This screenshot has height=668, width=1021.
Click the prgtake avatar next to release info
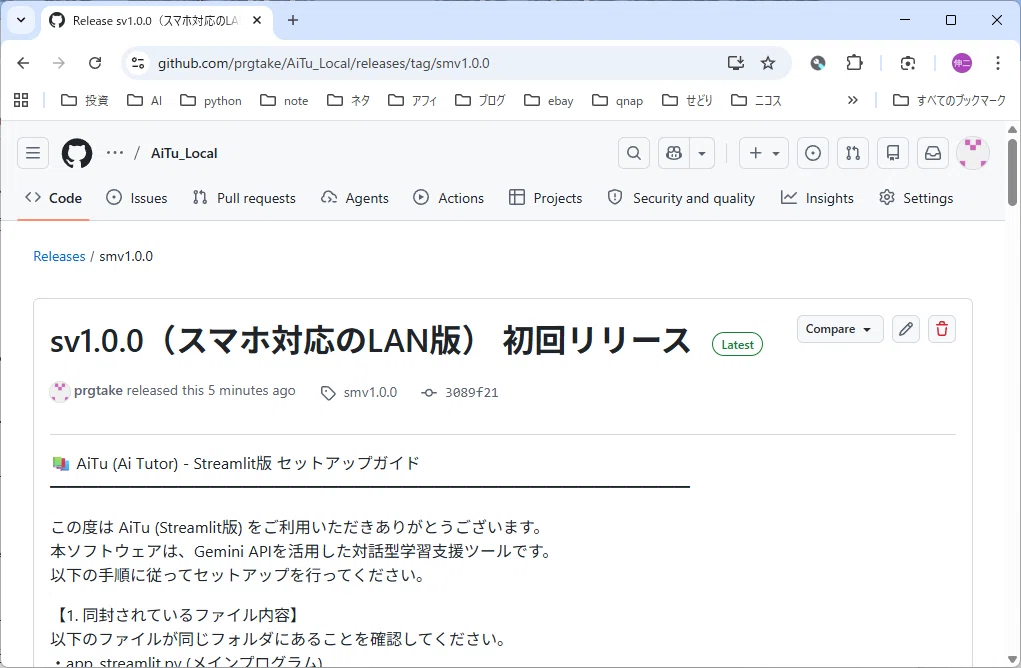(60, 392)
